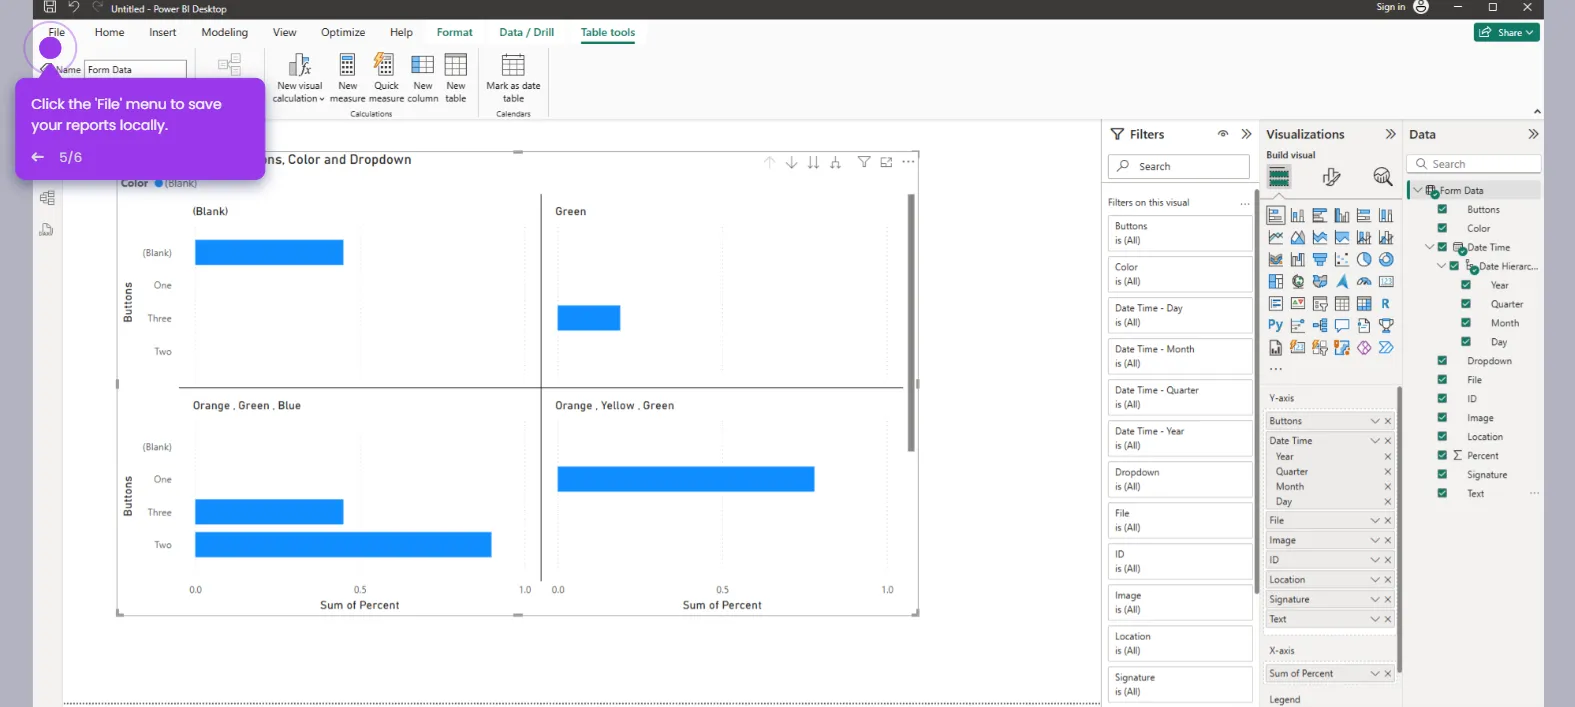Uncheck the Percent field
The width and height of the screenshot is (1575, 707).
click(1442, 455)
